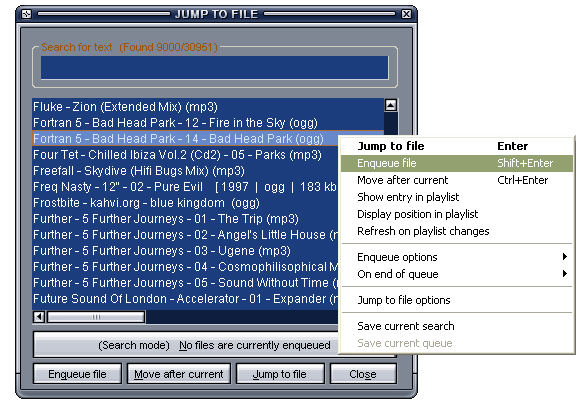Click the Move after current button
The width and height of the screenshot is (585, 402).
(x=179, y=374)
